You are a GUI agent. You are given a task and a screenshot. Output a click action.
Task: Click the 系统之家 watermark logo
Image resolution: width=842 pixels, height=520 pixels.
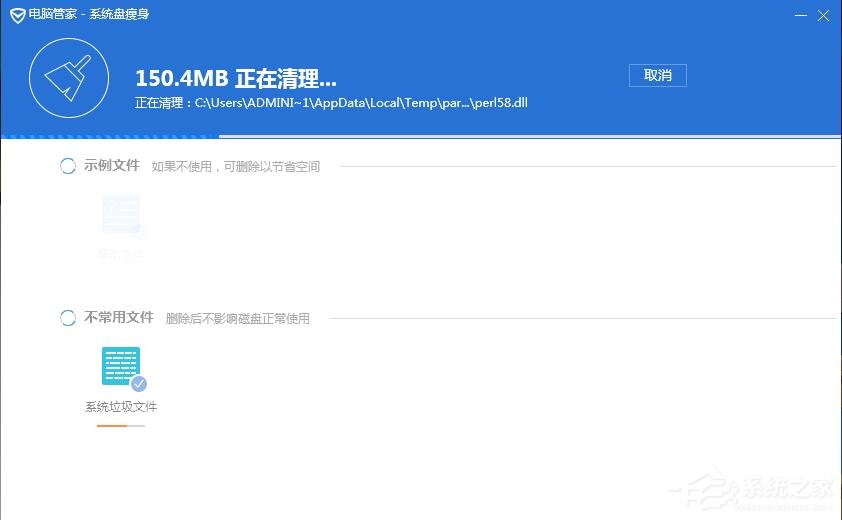click(758, 488)
